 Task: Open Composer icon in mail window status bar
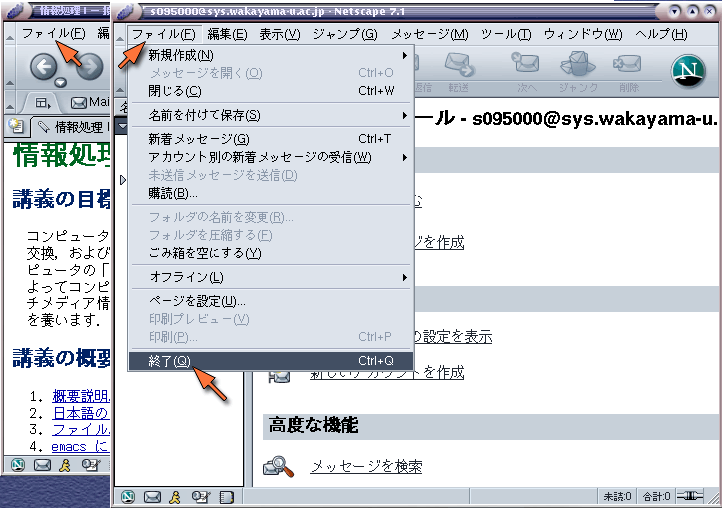tap(201, 496)
